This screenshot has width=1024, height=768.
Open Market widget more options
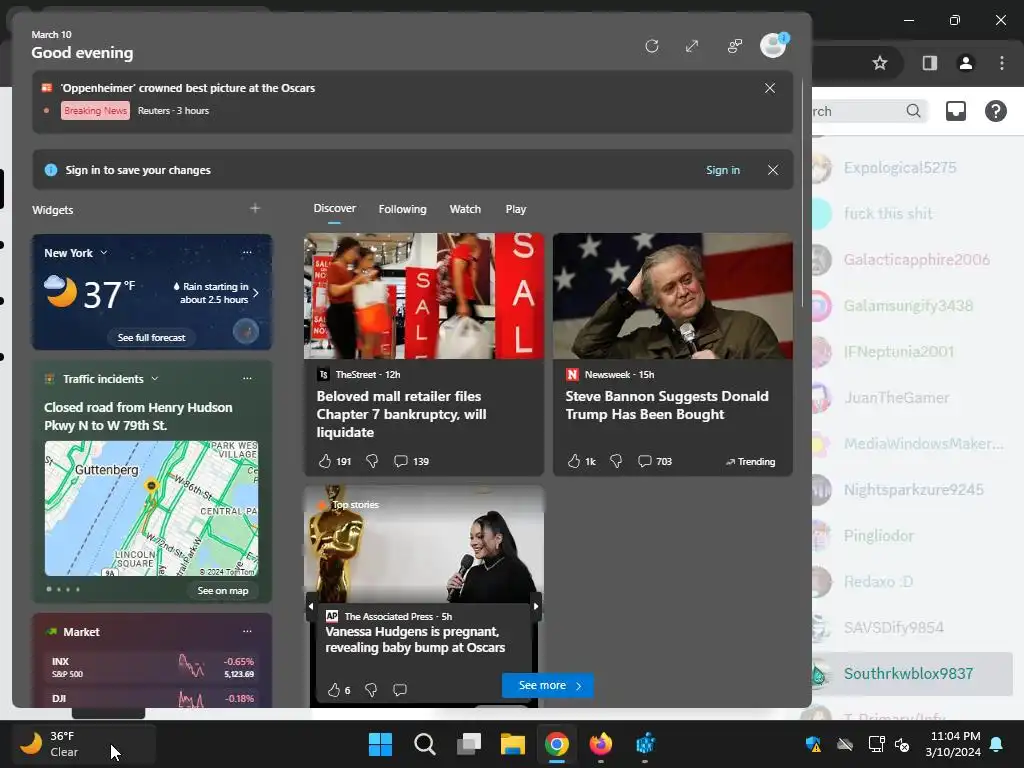247,631
